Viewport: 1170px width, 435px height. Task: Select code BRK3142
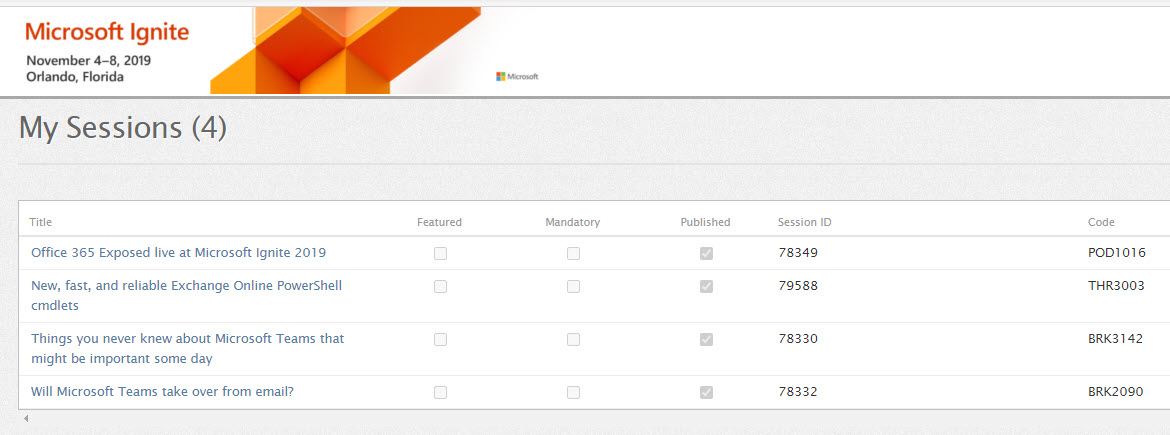coord(1116,339)
